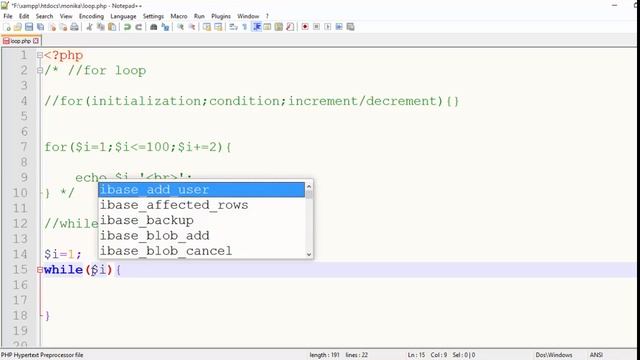Viewport: 640px width, 360px height.
Task: Open the Language menu
Action: pos(123,16)
